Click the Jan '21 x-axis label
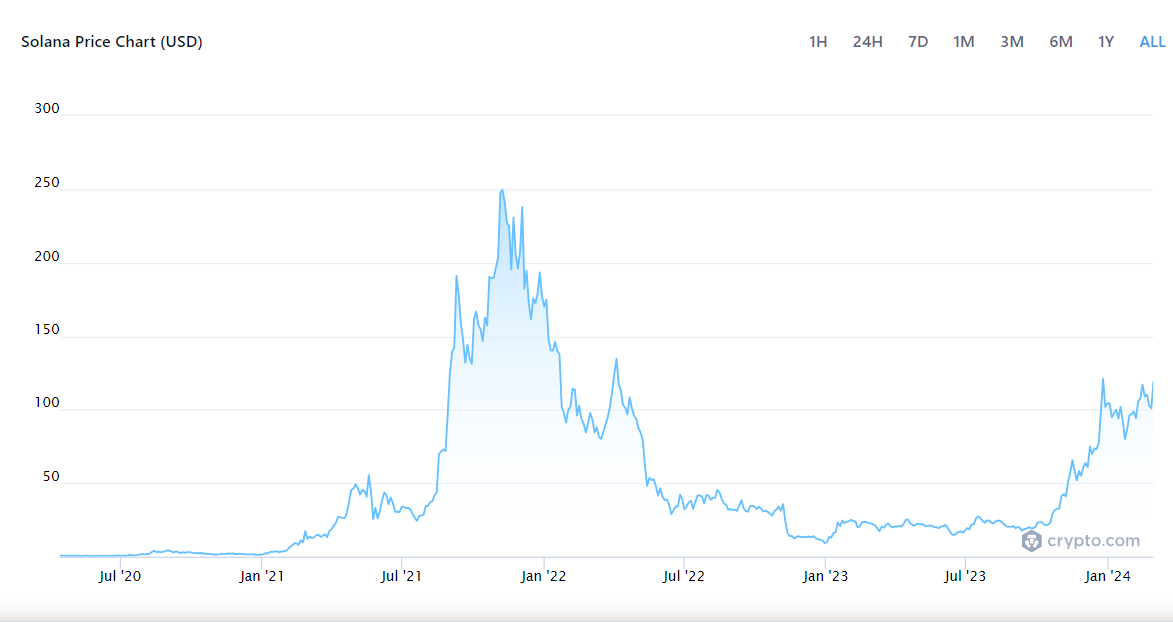Viewport: 1173px width, 622px height. coord(261,576)
